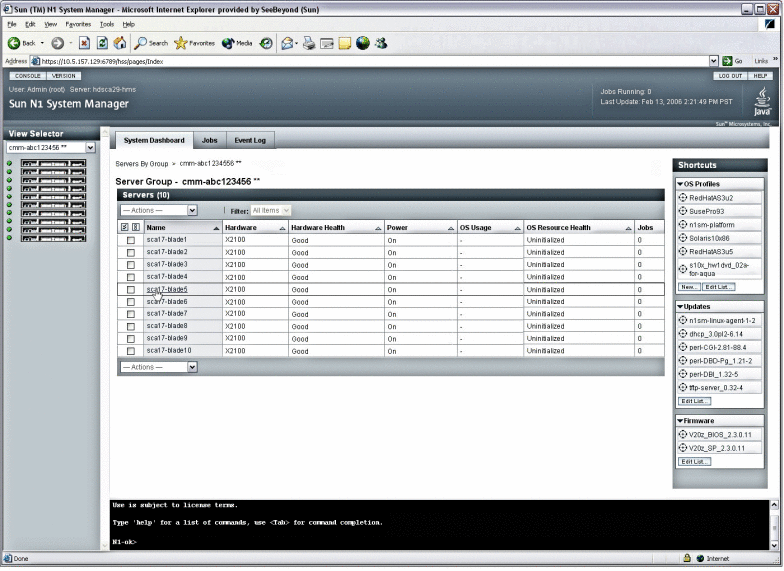Open the address bar history dropdown

(x=714, y=61)
